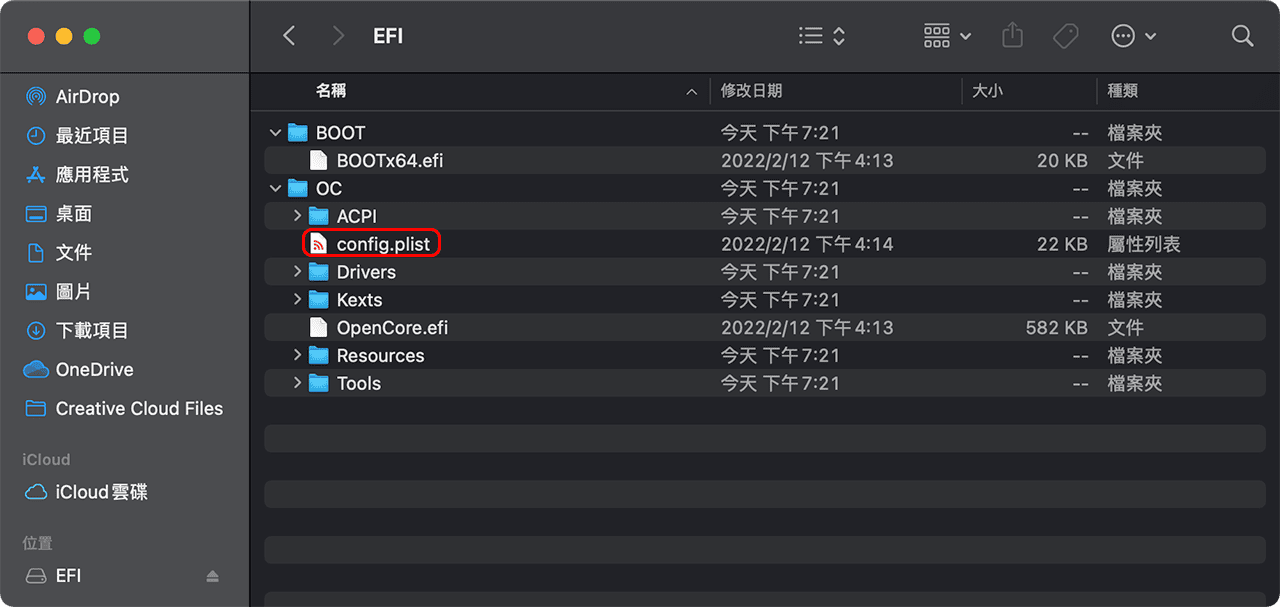Image resolution: width=1280 pixels, height=607 pixels.
Task: Start a search with the magnifier icon
Action: click(1242, 36)
